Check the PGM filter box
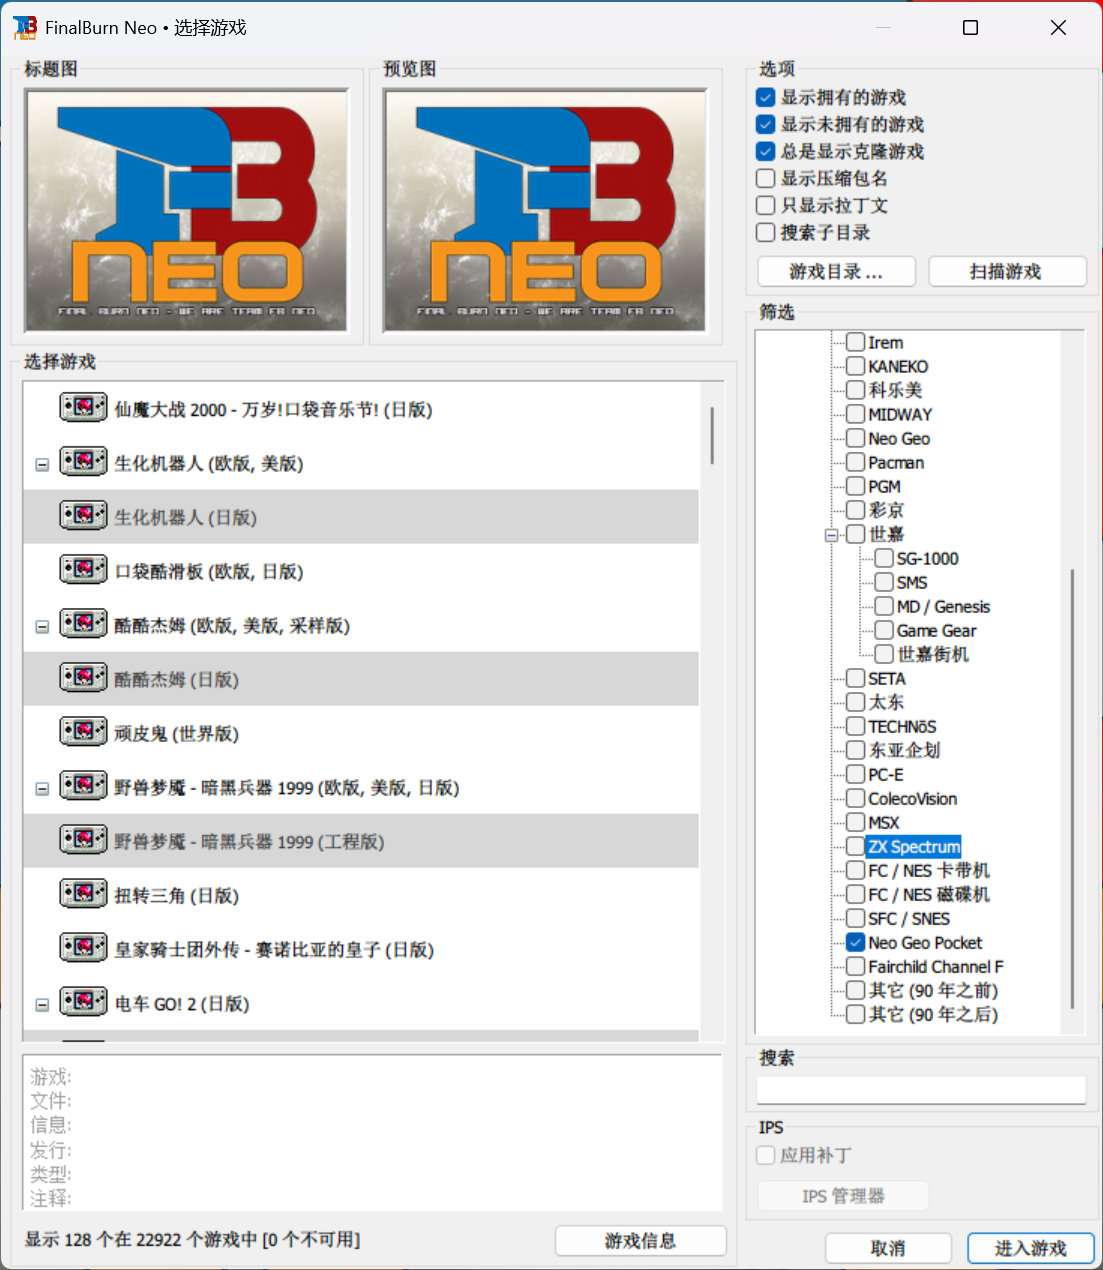 [856, 486]
